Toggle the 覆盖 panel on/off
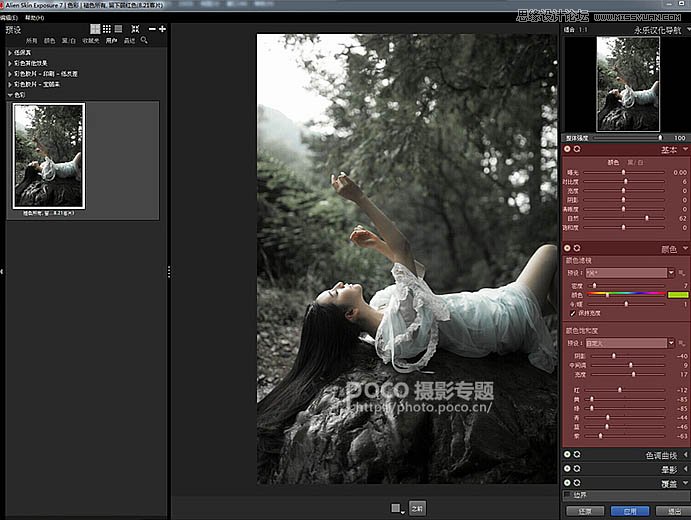Image resolution: width=691 pixels, height=520 pixels. [x=567, y=483]
